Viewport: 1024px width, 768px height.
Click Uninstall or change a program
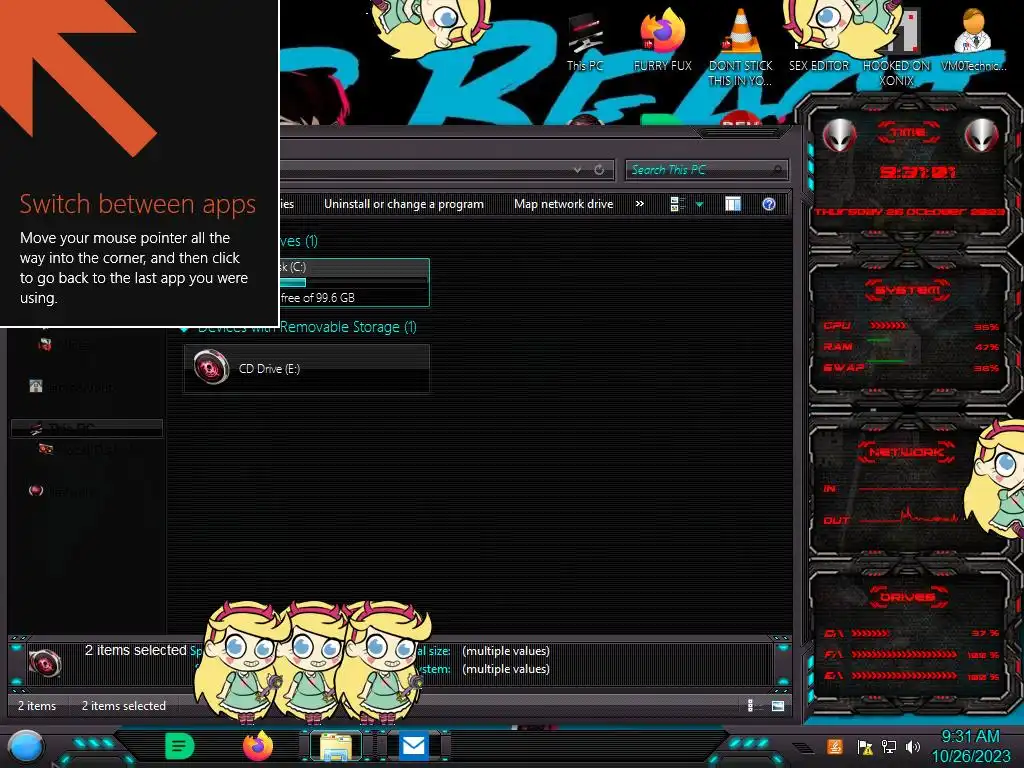(x=404, y=204)
